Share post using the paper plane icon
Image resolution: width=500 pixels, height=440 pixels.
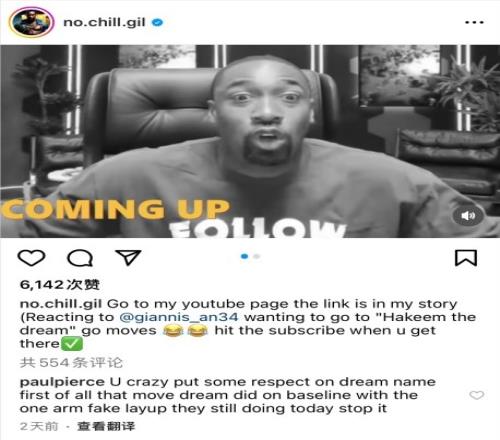tap(128, 257)
